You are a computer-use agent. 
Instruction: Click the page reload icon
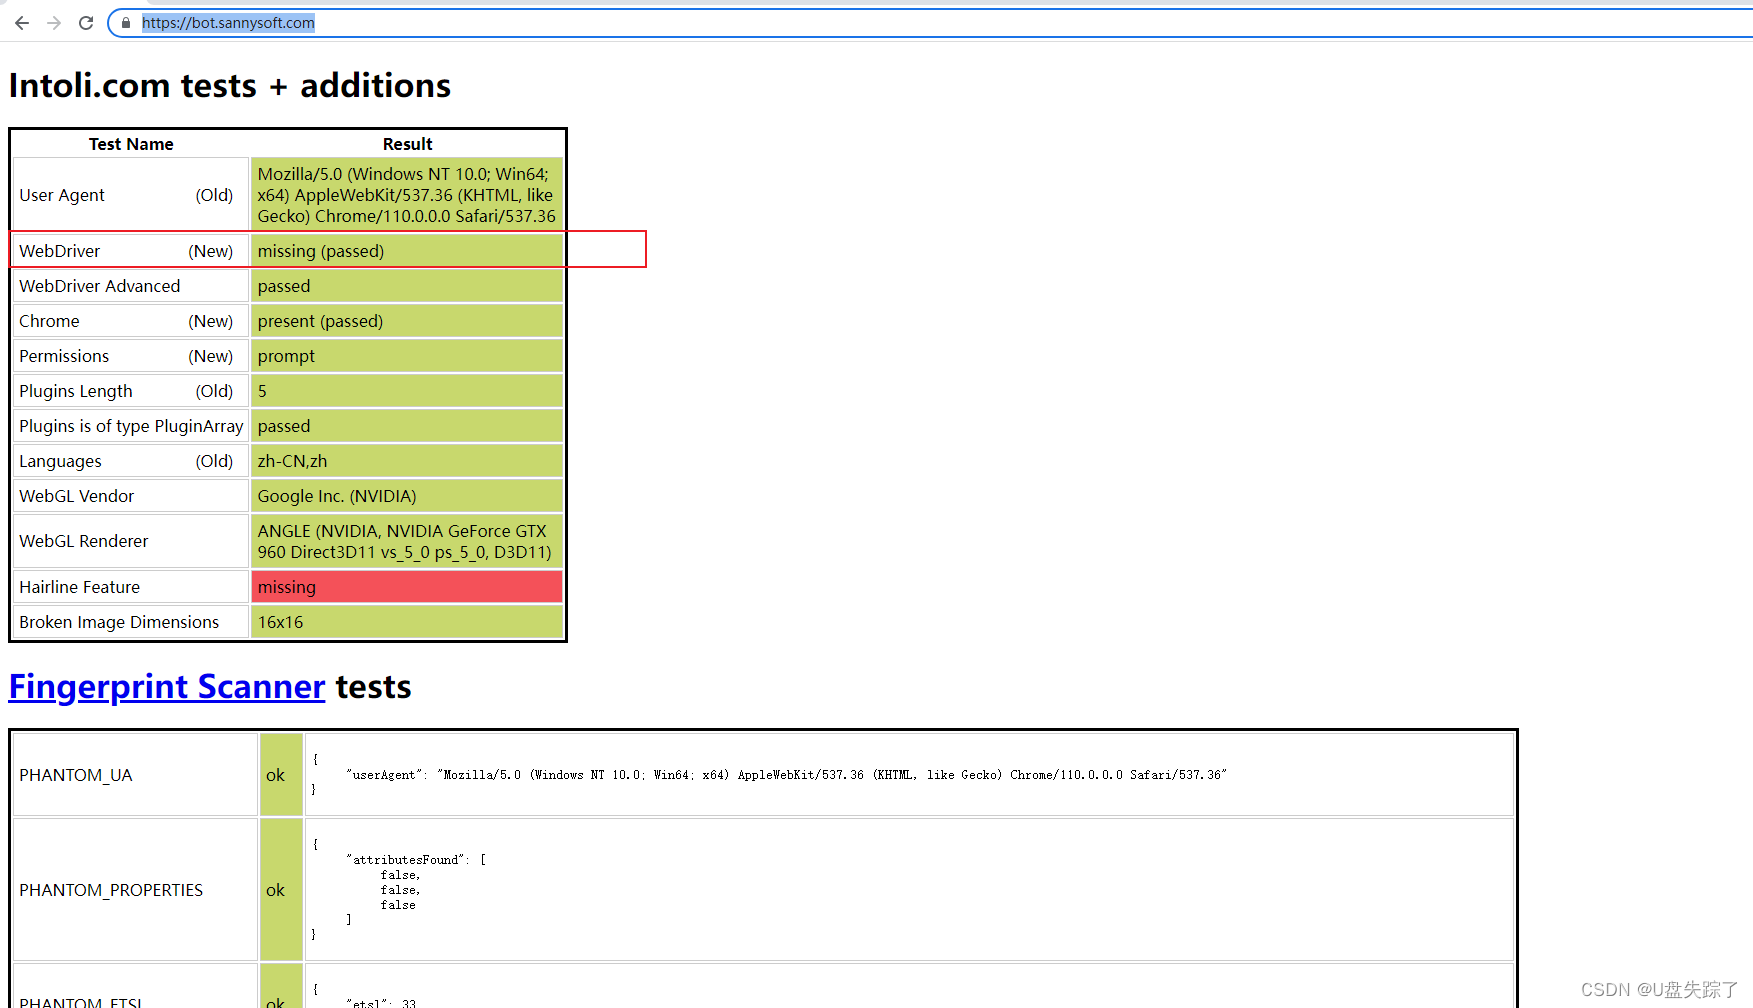[86, 22]
